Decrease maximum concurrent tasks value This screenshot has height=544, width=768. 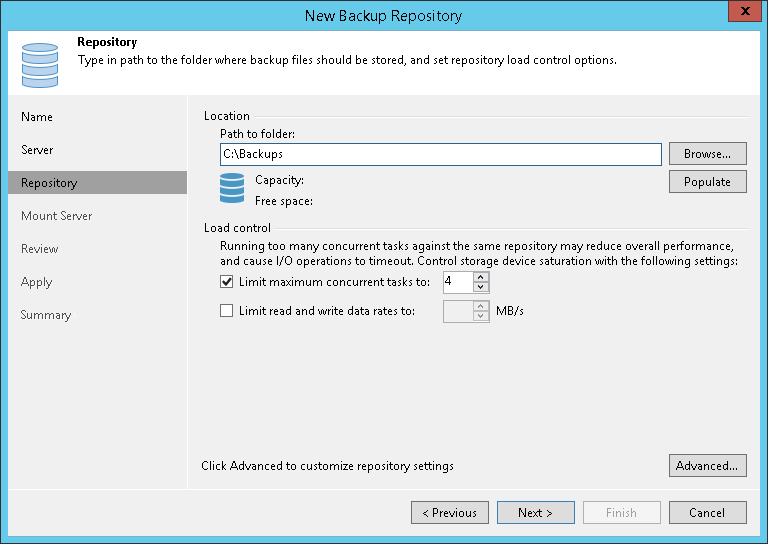click(x=481, y=288)
